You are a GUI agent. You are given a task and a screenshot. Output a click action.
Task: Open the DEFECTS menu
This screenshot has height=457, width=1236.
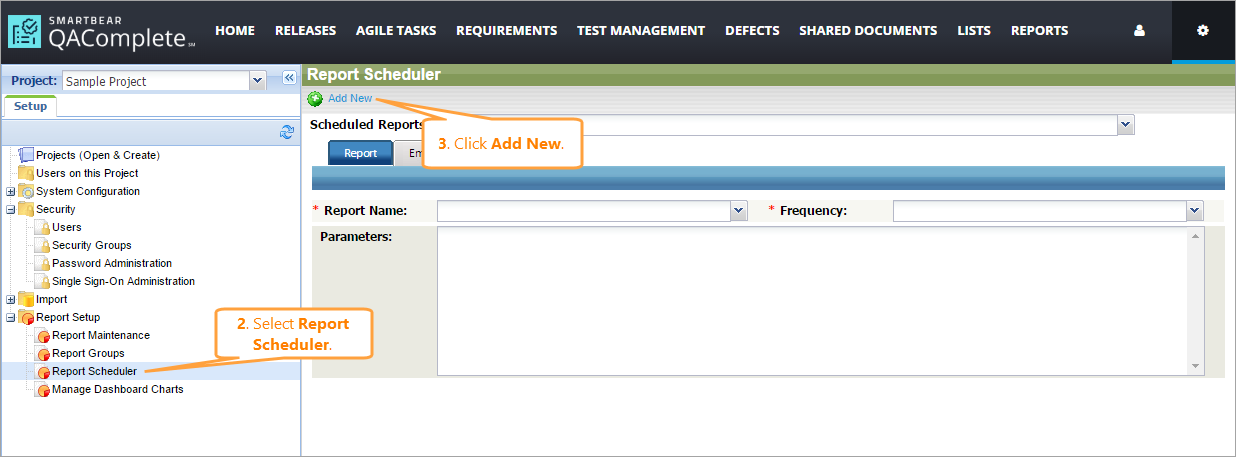752,31
